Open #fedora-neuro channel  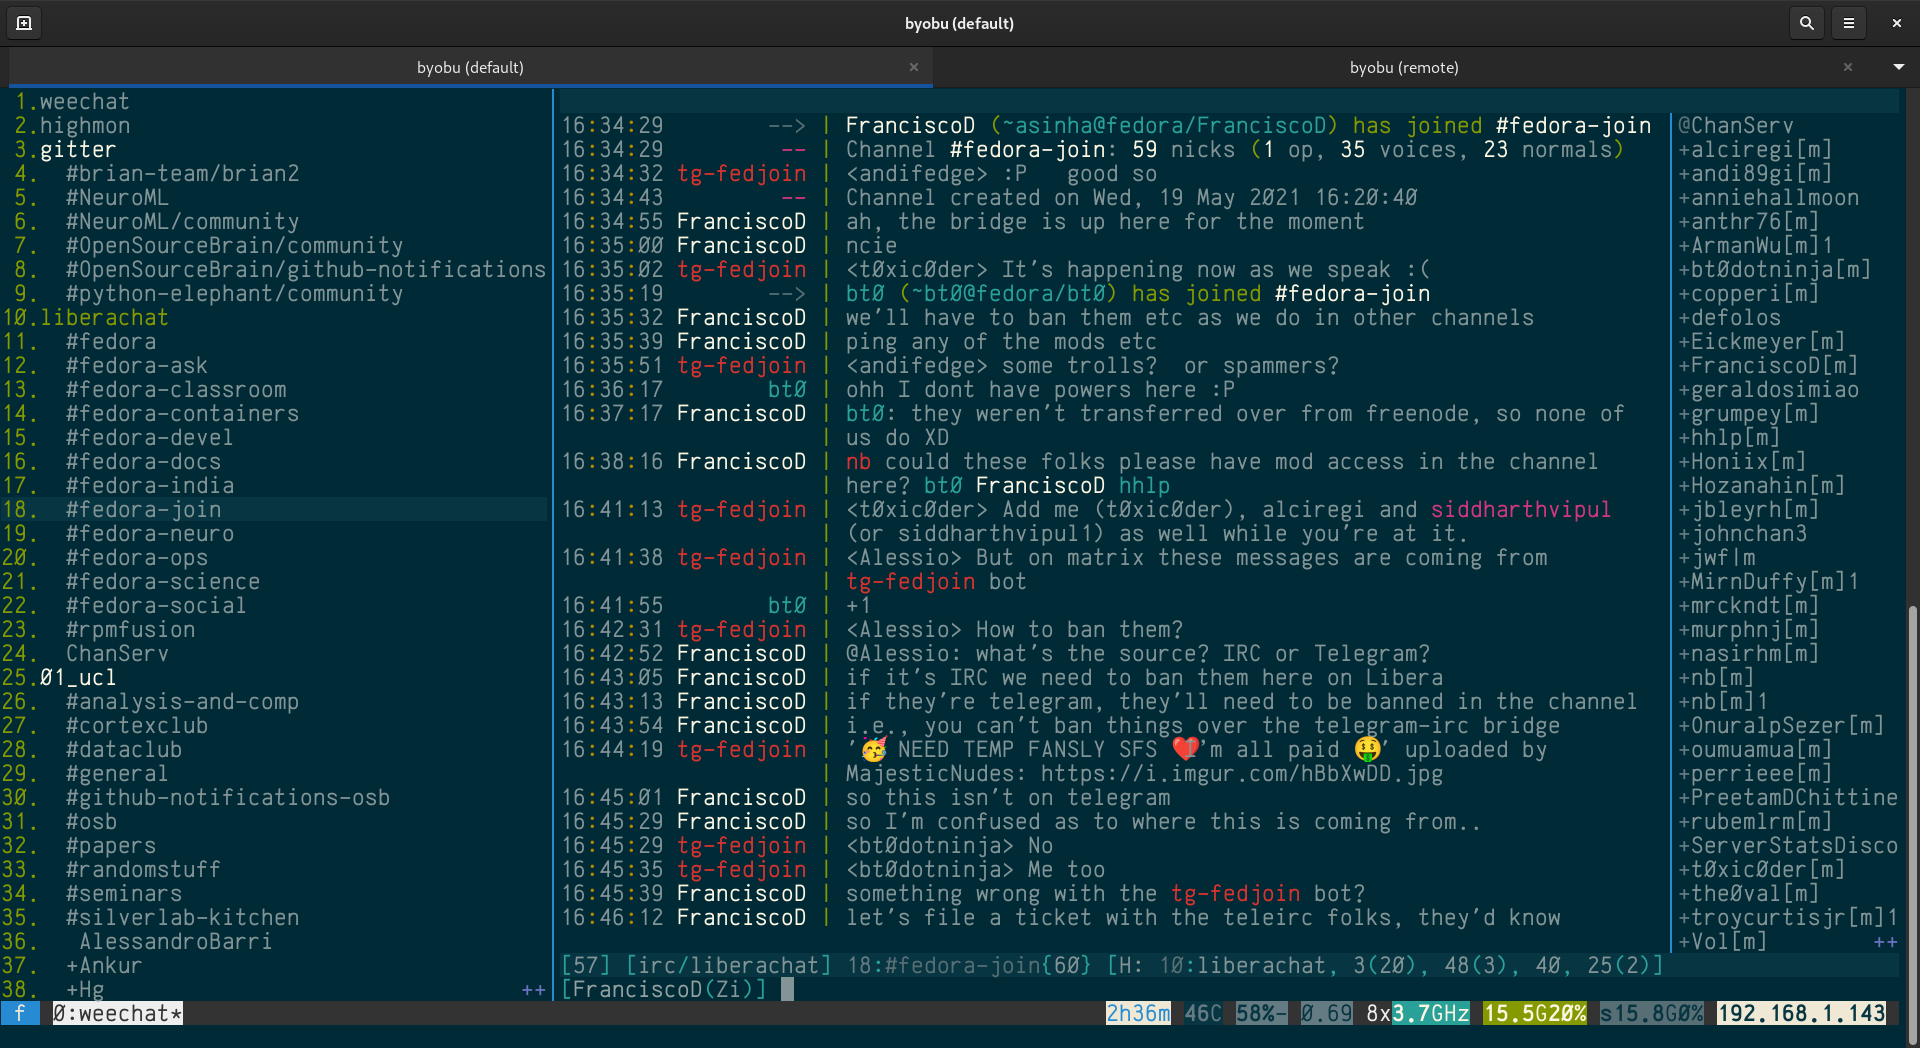(150, 534)
